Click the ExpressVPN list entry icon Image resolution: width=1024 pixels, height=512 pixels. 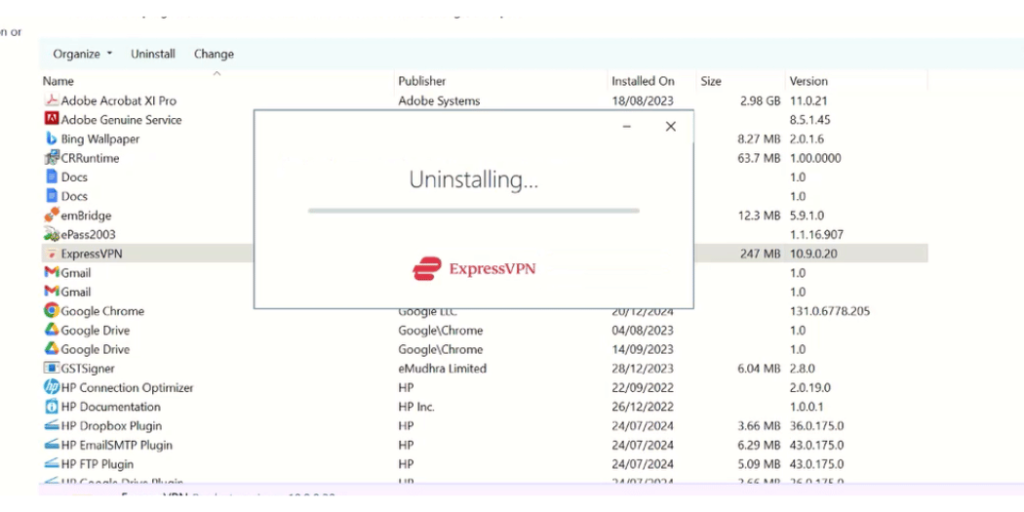coord(52,254)
